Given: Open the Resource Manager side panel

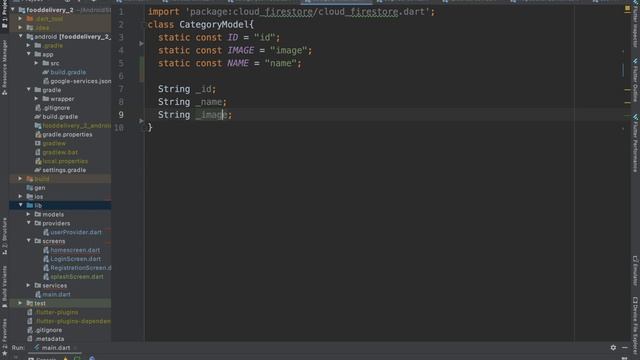Looking at the screenshot, I should pyautogui.click(x=4, y=67).
